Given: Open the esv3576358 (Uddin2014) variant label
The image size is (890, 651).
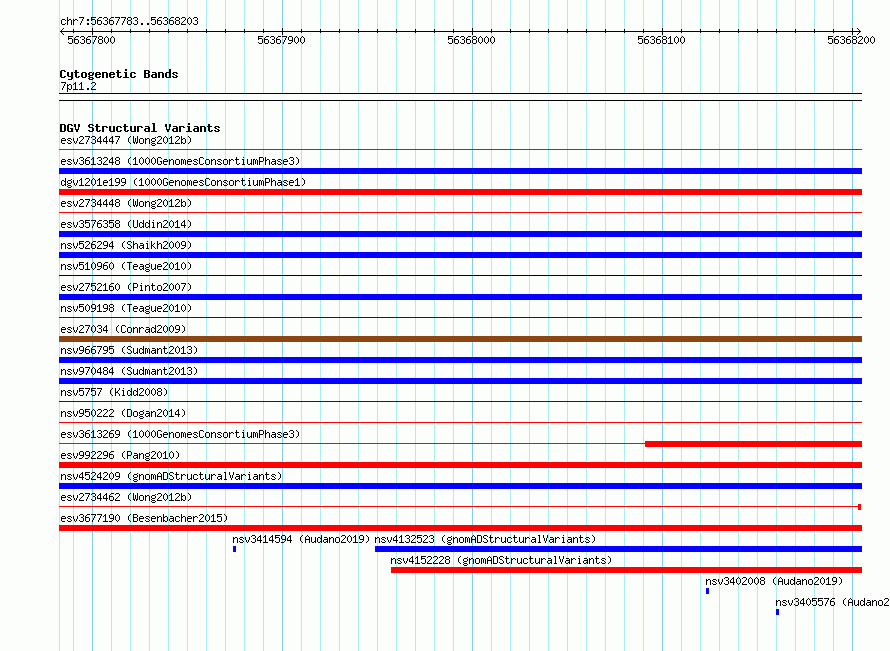Looking at the screenshot, I should pos(126,224).
